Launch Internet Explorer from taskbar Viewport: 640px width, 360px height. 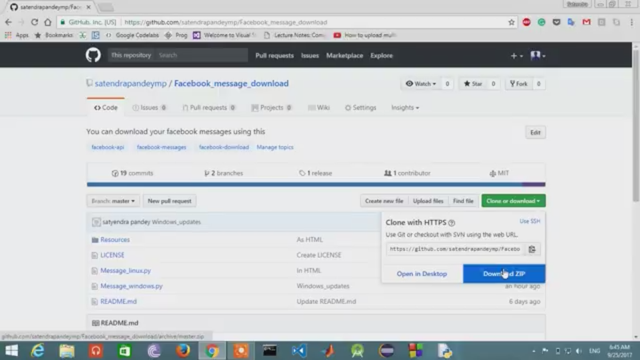coord(38,351)
